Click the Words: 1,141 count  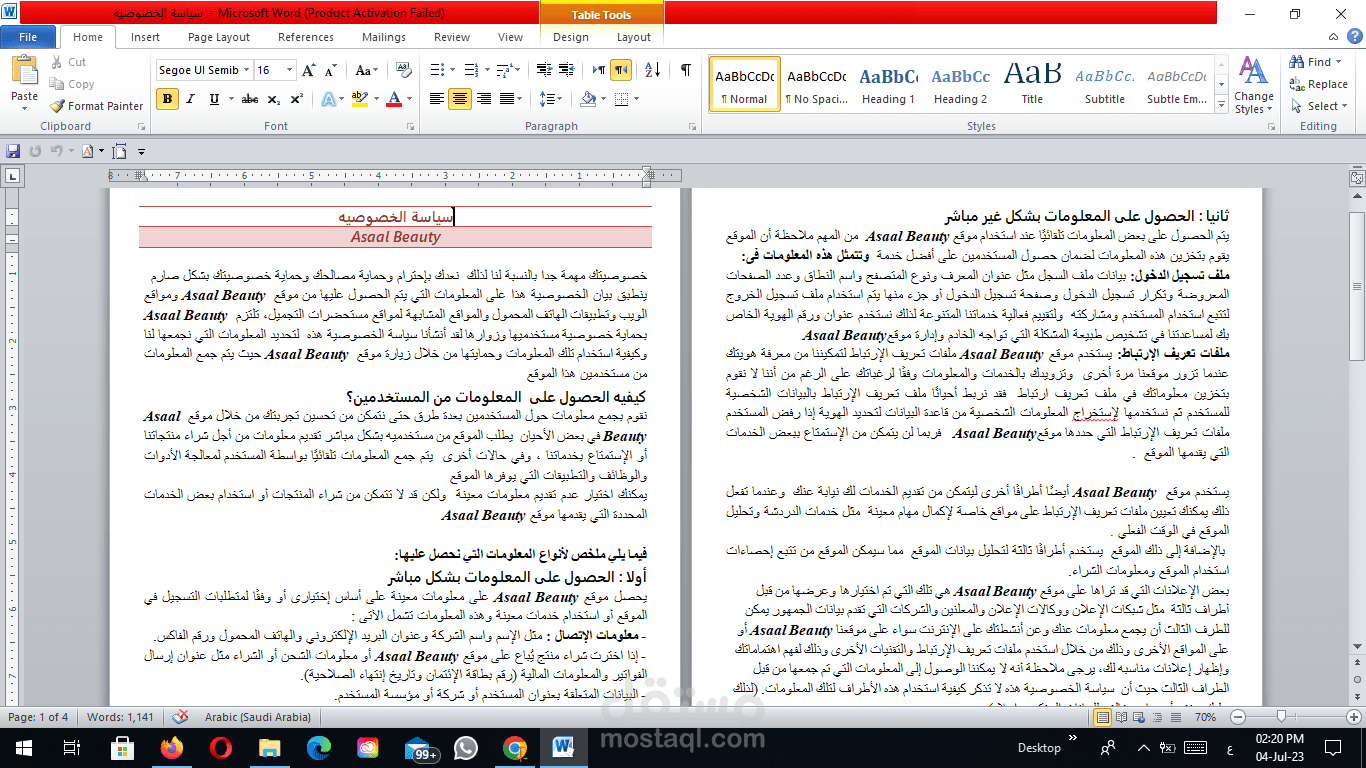[122, 717]
